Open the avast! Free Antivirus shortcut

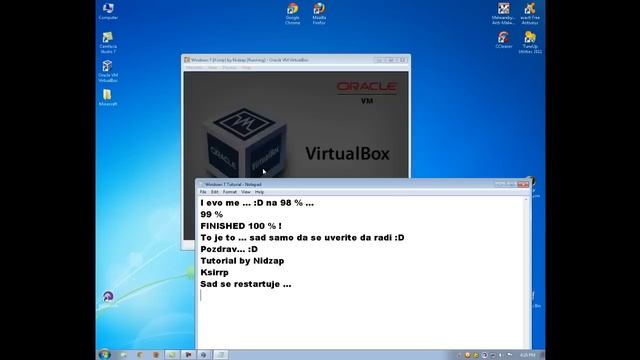pyautogui.click(x=530, y=13)
